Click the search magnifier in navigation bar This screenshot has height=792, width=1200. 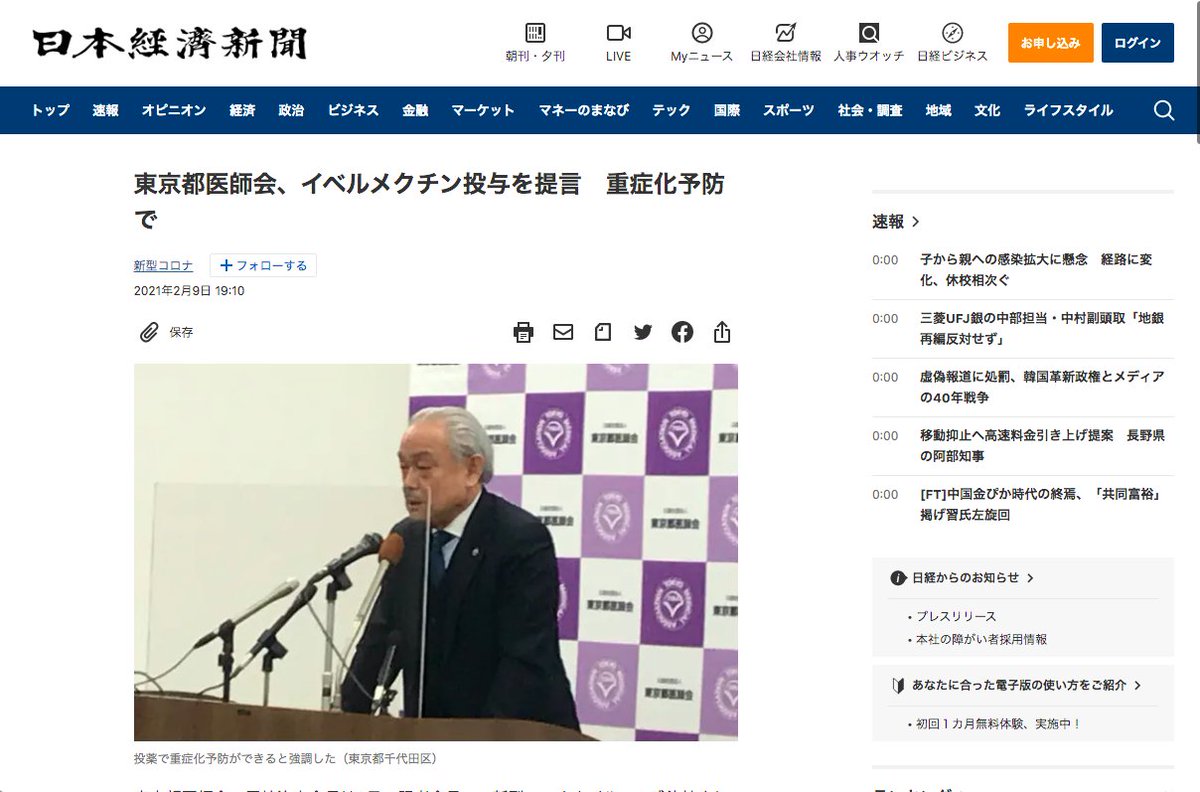coord(1164,110)
